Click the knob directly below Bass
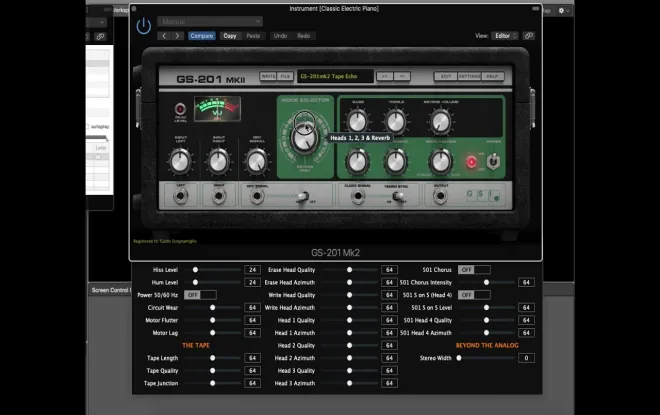The width and height of the screenshot is (660, 415). pyautogui.click(x=358, y=162)
